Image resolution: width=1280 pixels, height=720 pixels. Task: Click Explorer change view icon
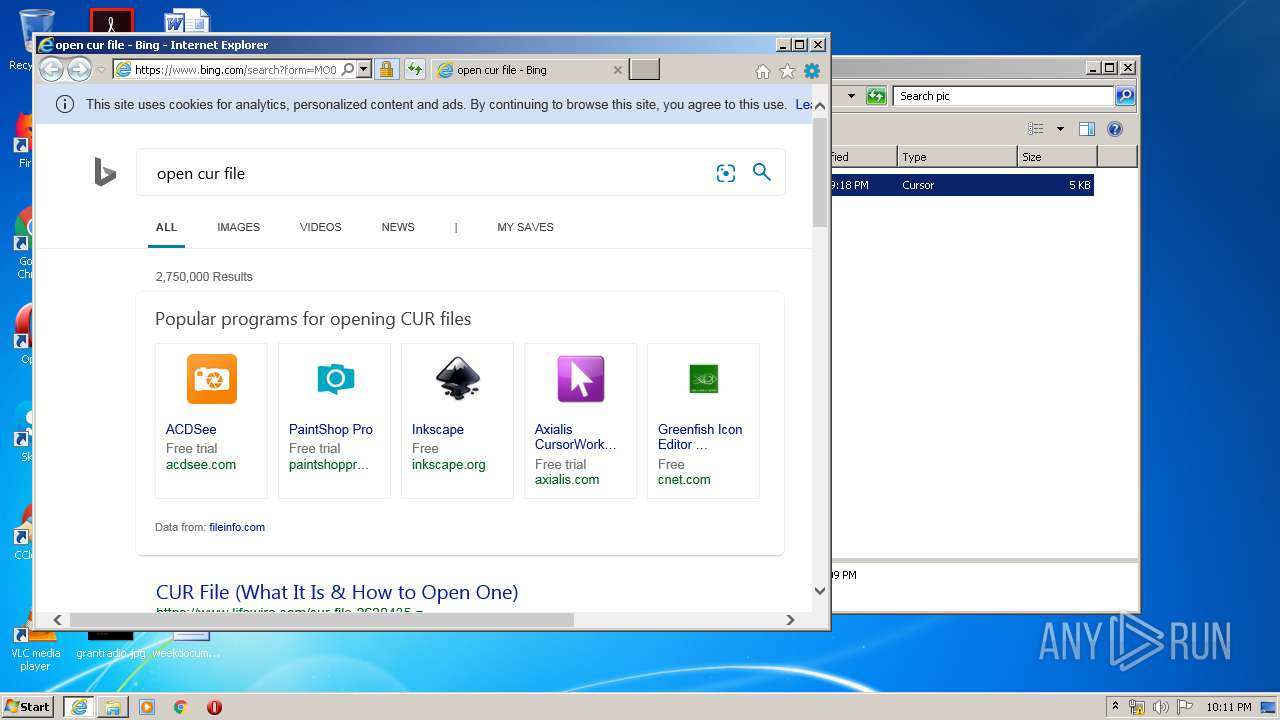[x=1036, y=129]
